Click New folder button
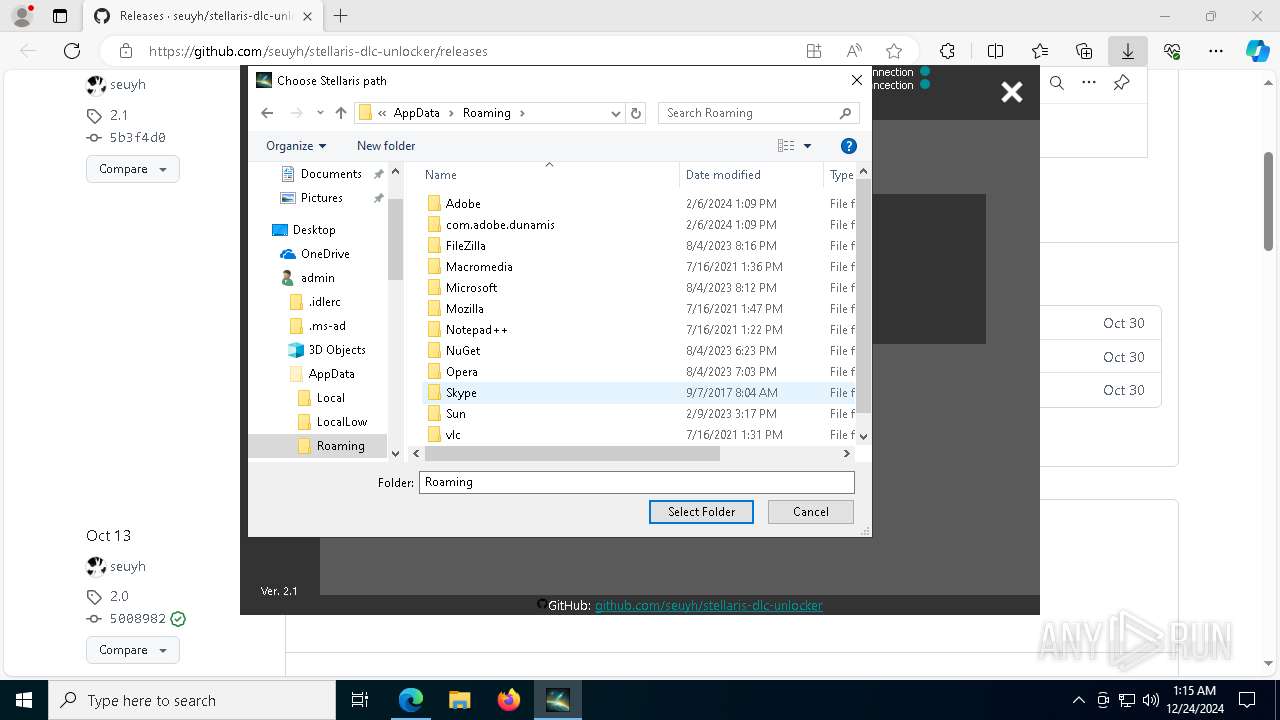Viewport: 1280px width, 720px height. click(386, 146)
